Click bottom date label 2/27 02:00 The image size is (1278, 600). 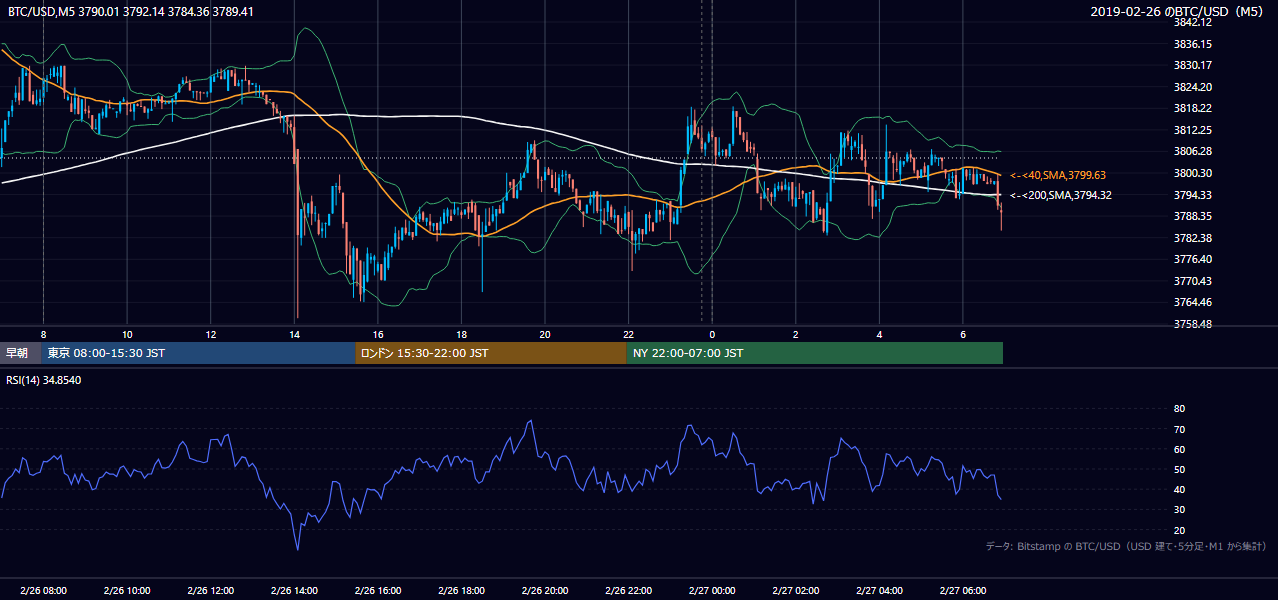[x=795, y=591]
